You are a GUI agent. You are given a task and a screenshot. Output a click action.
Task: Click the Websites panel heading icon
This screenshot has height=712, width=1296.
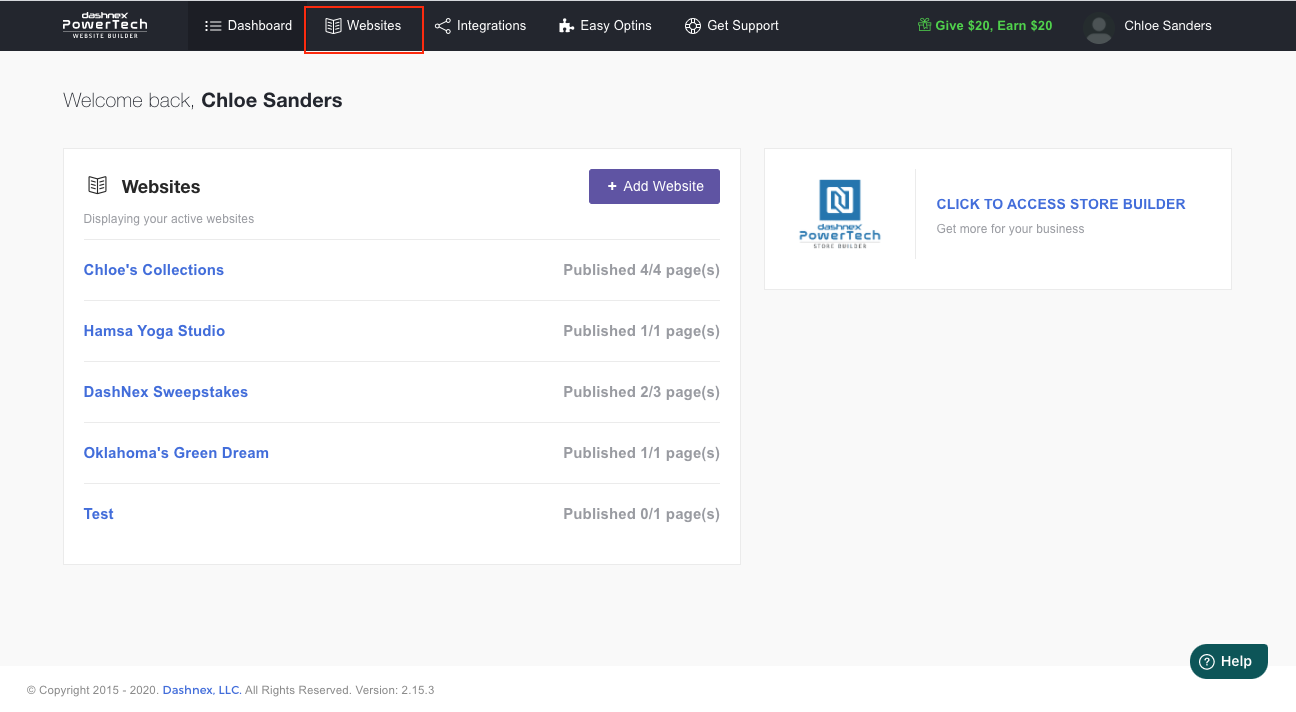(97, 185)
